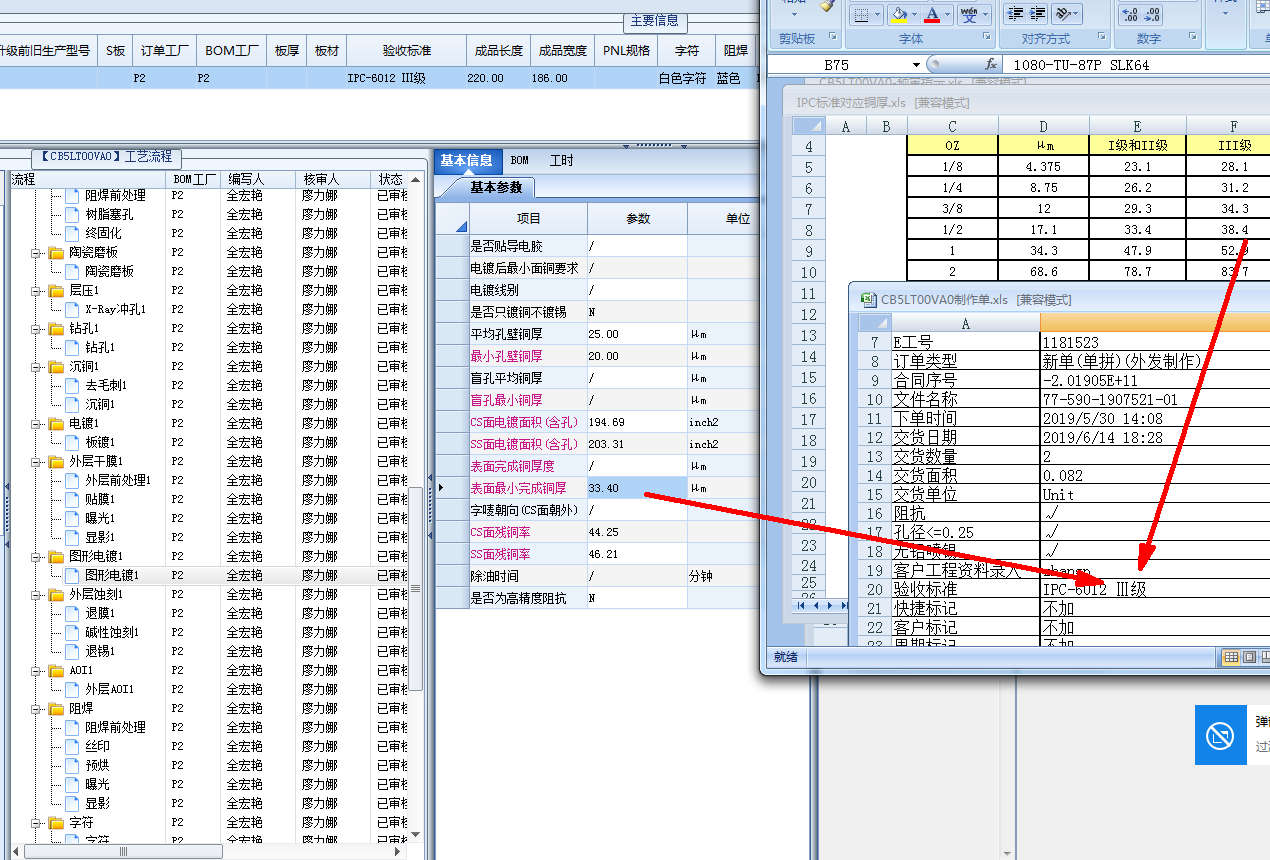Click the cell borders icon
The image size is (1270, 860).
click(861, 14)
